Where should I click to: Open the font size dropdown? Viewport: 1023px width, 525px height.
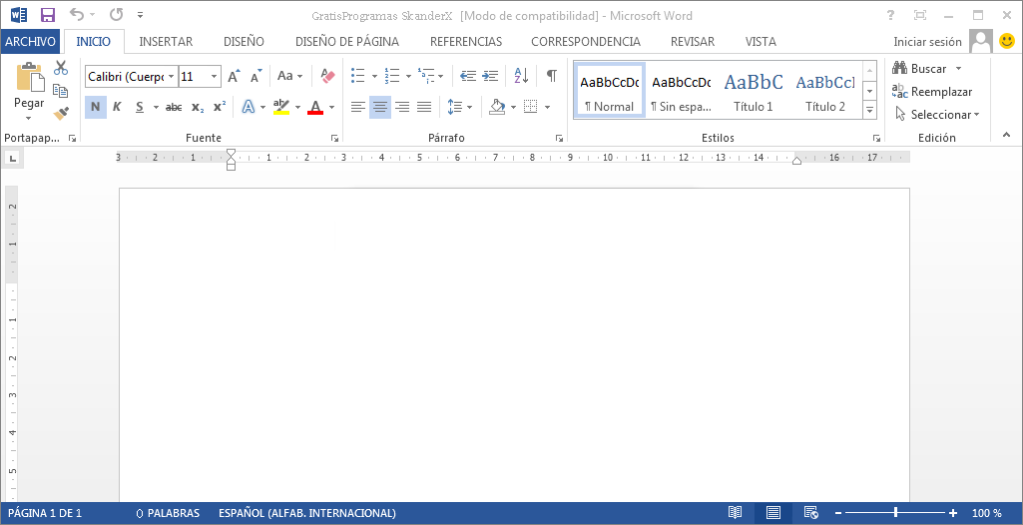pyautogui.click(x=214, y=76)
